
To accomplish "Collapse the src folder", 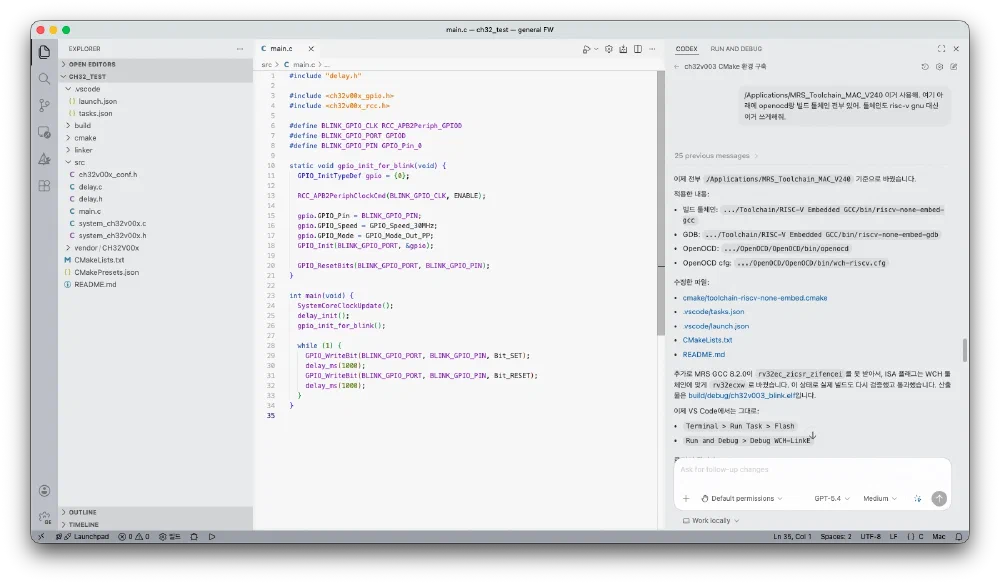I will click(78, 162).
